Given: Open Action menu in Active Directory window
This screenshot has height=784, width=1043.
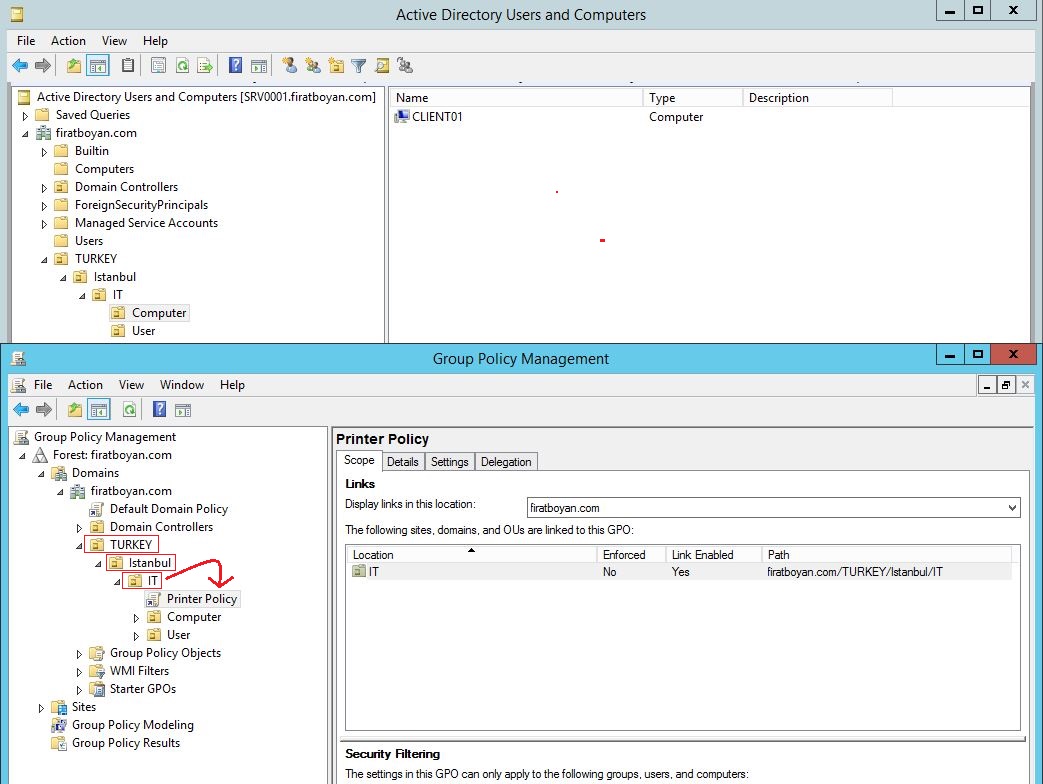Looking at the screenshot, I should (69, 41).
